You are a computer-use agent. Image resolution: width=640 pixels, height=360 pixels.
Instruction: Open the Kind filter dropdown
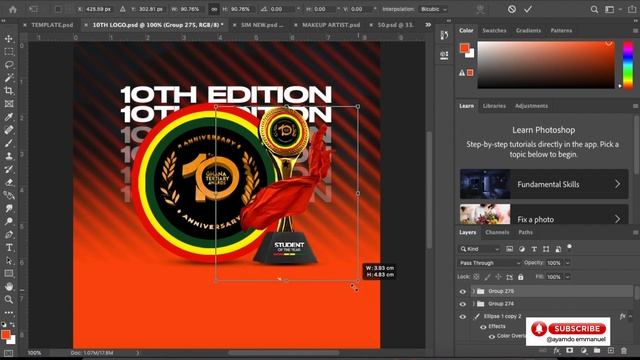click(479, 249)
